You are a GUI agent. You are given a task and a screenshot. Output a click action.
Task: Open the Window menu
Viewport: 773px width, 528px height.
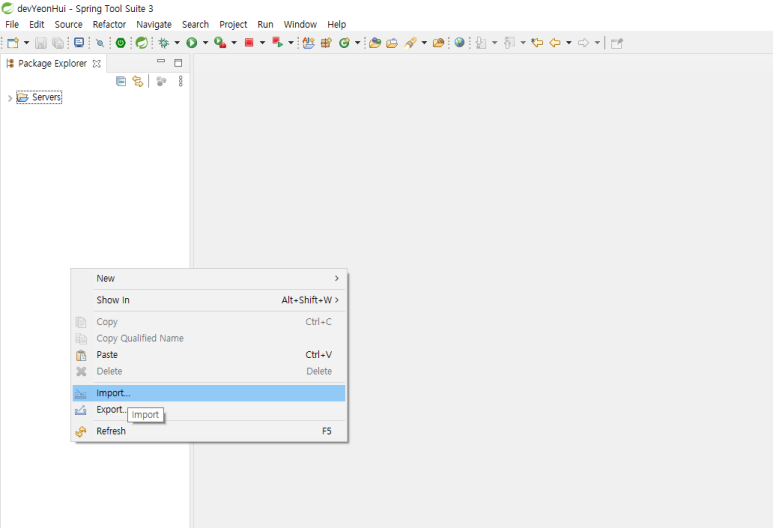pos(300,24)
